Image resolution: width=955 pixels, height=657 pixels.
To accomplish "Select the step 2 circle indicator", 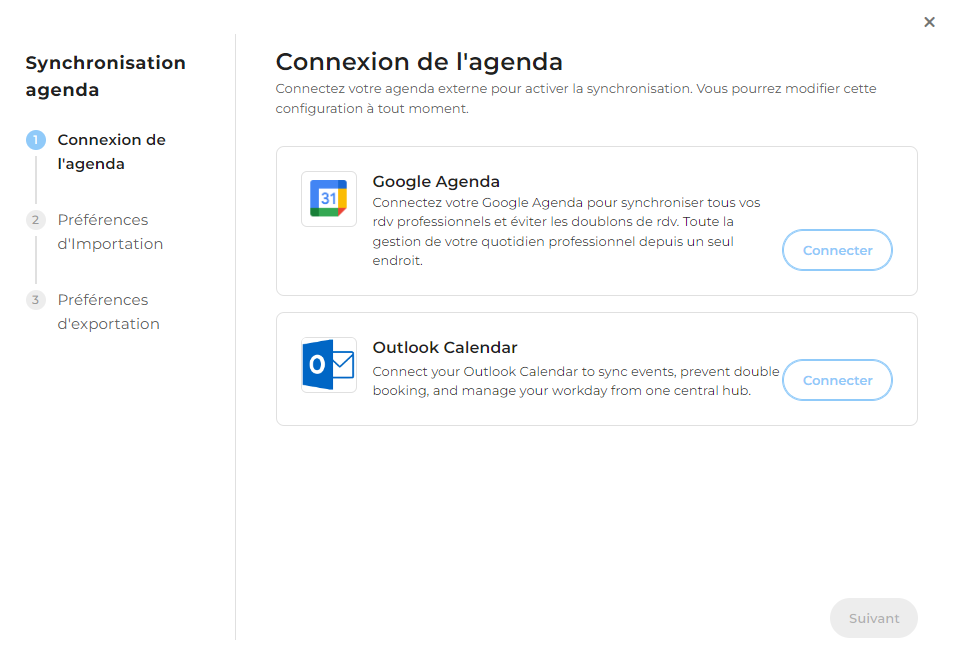I will point(36,220).
